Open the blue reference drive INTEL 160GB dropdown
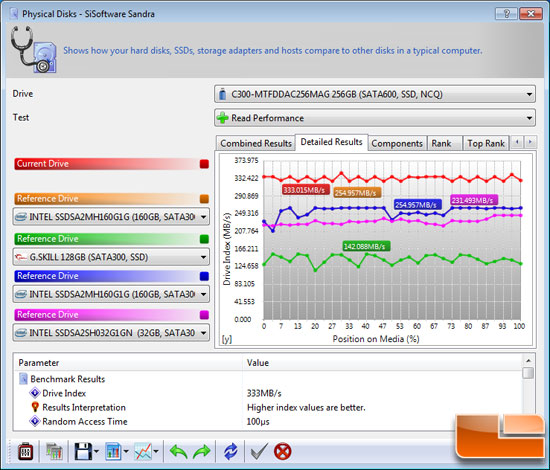550x470 pixels. click(x=111, y=294)
